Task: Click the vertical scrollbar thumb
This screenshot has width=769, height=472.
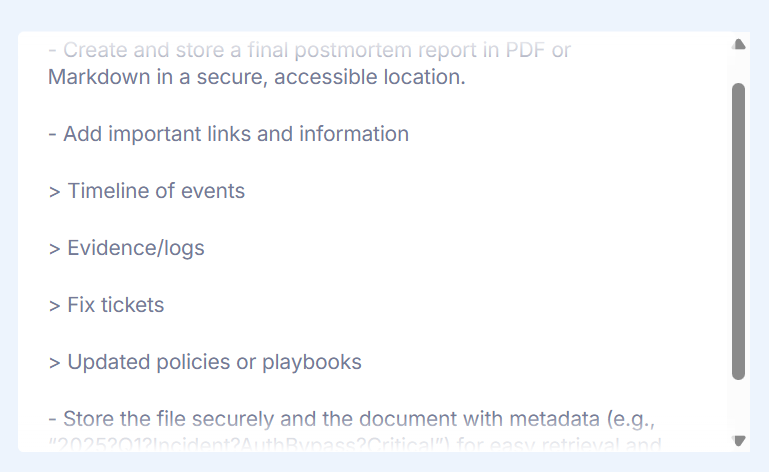Action: [739, 230]
